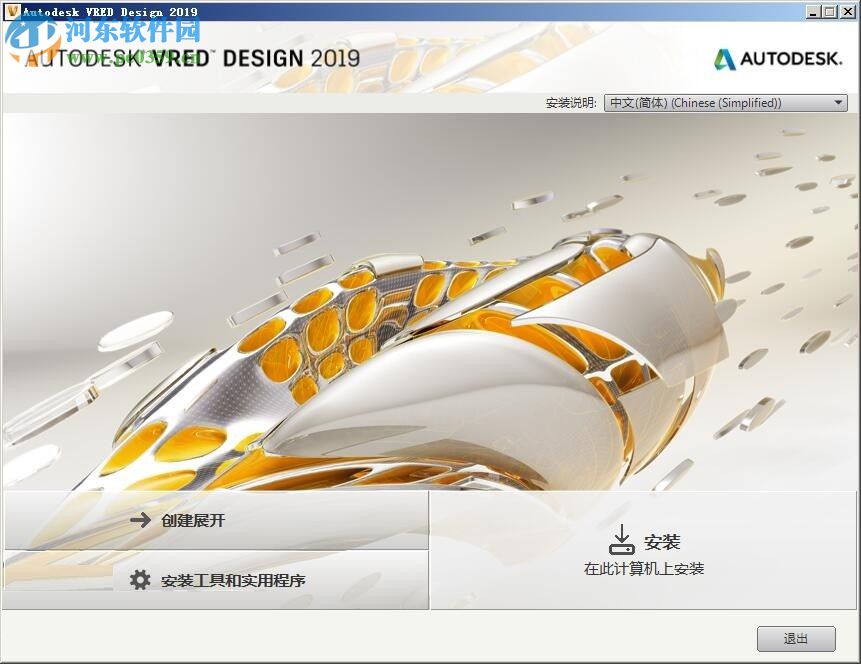The height and width of the screenshot is (664, 861).
Task: Click the dropdown arrow next to Chinese Simplified
Action: pos(837,102)
